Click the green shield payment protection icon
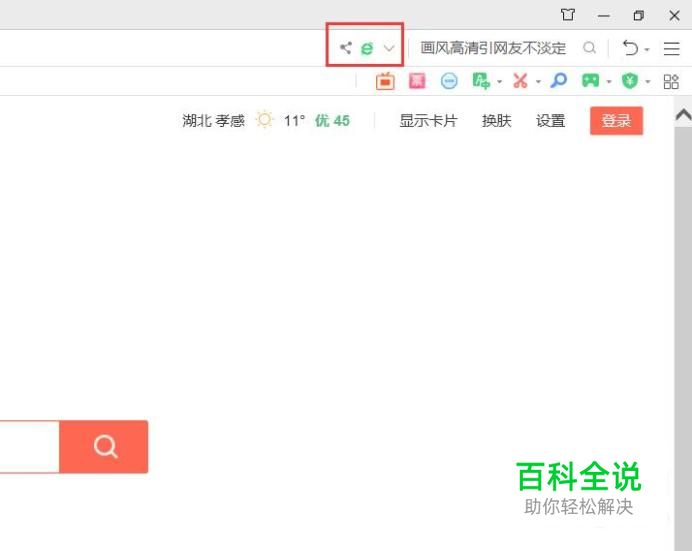This screenshot has width=692, height=551. [630, 81]
